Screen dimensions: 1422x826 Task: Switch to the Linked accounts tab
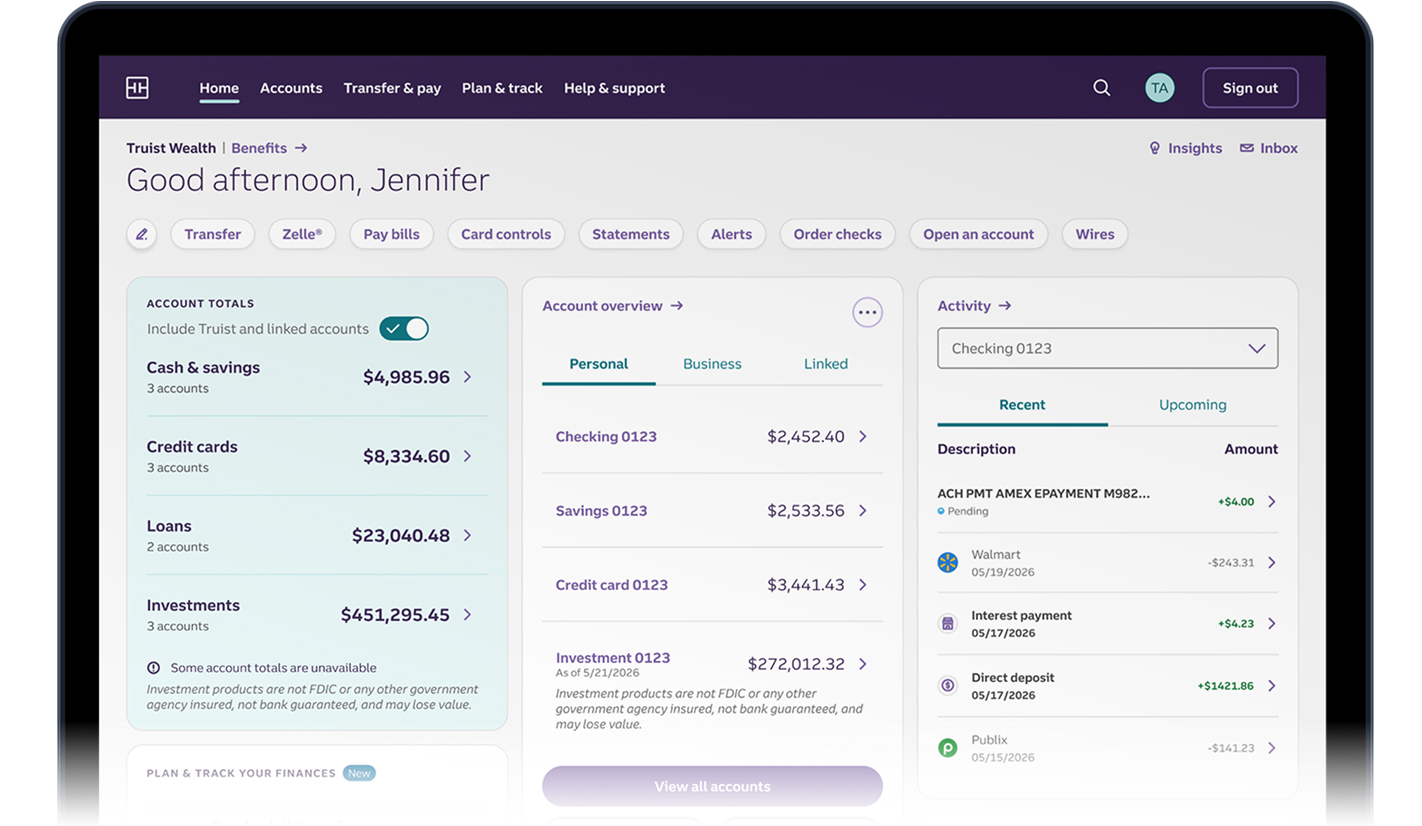(x=826, y=364)
